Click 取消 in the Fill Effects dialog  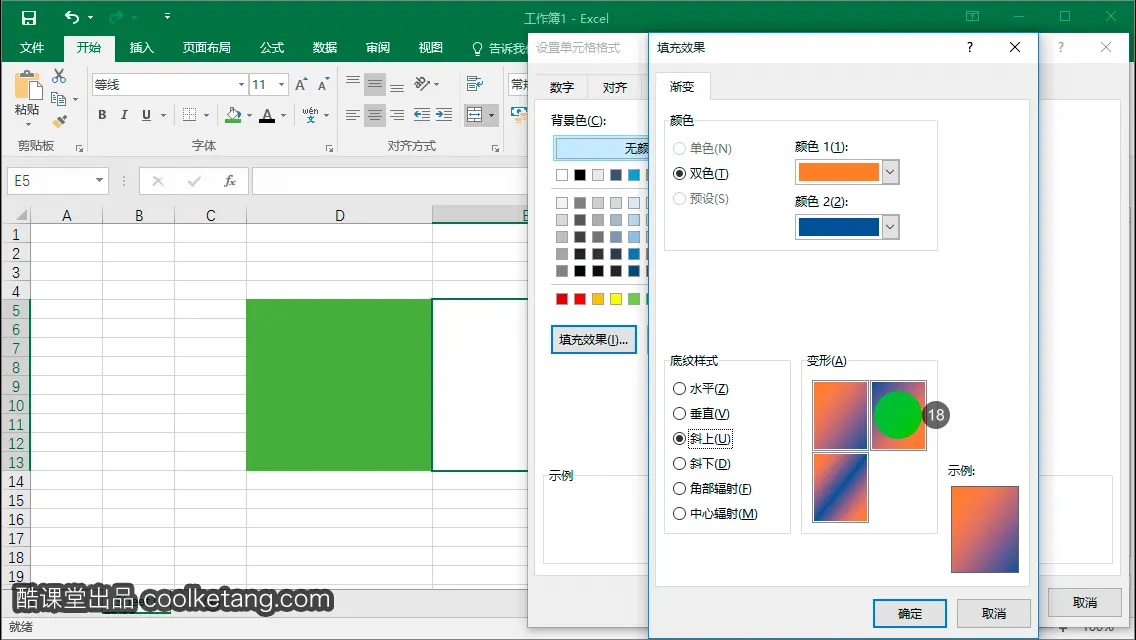click(993, 613)
